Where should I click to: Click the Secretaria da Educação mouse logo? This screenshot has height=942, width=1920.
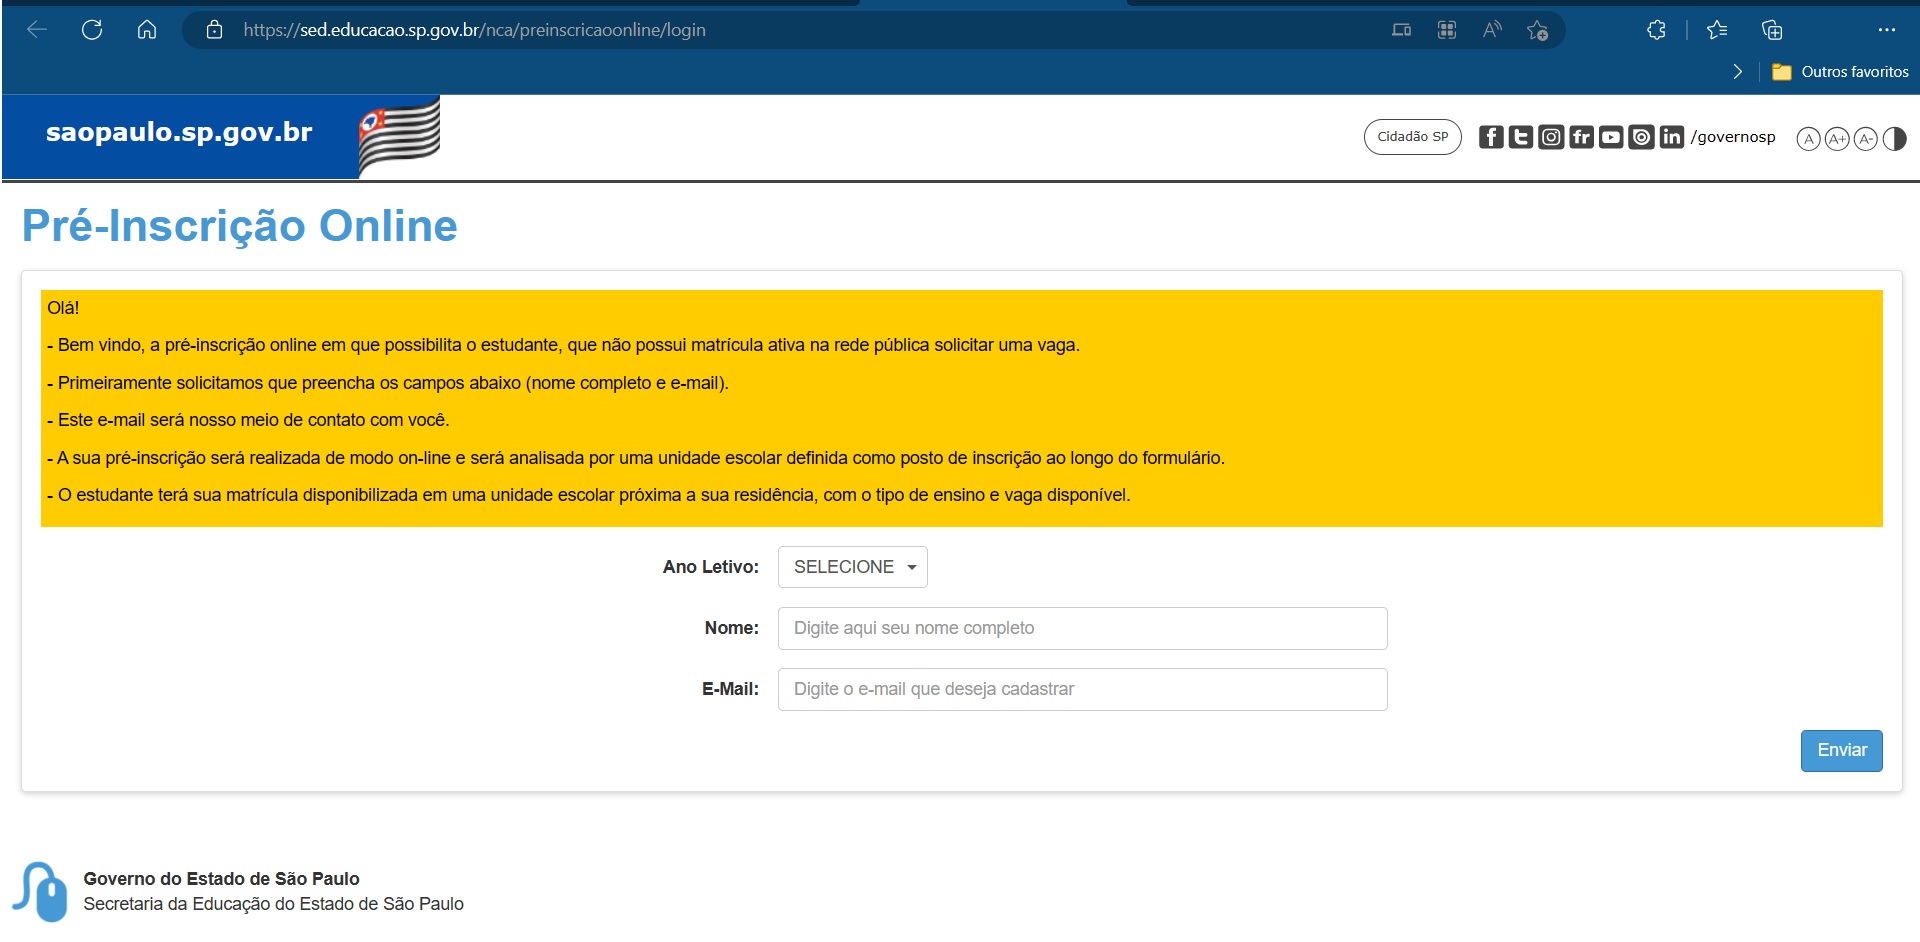tap(40, 891)
